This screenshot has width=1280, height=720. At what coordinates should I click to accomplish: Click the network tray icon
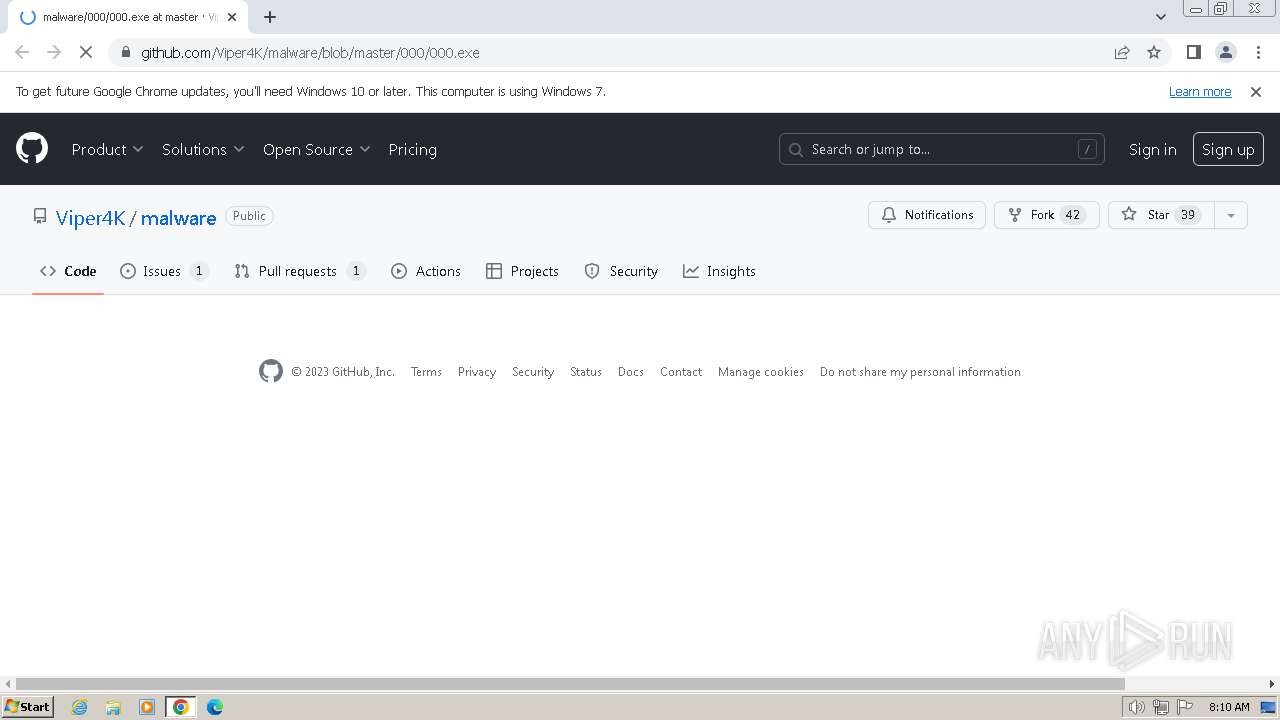1161,707
